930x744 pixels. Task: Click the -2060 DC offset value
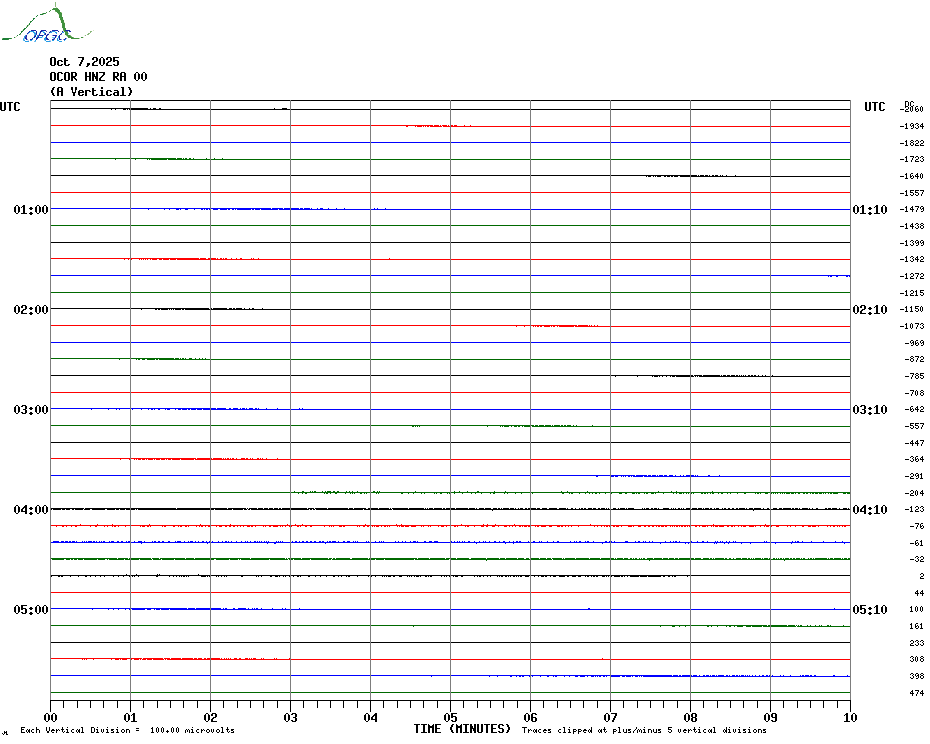(x=912, y=109)
